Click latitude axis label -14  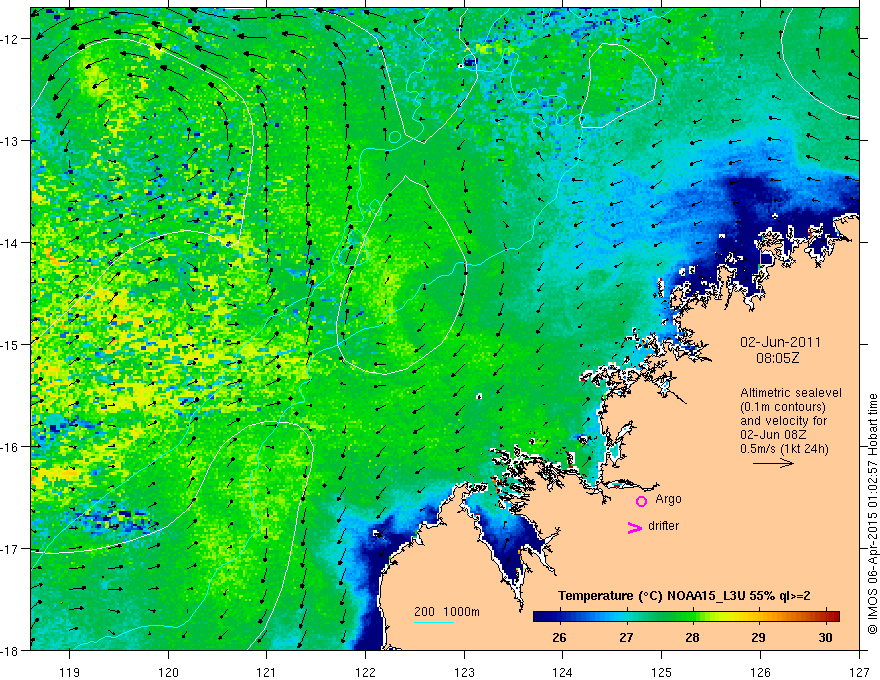pyautogui.click(x=11, y=243)
